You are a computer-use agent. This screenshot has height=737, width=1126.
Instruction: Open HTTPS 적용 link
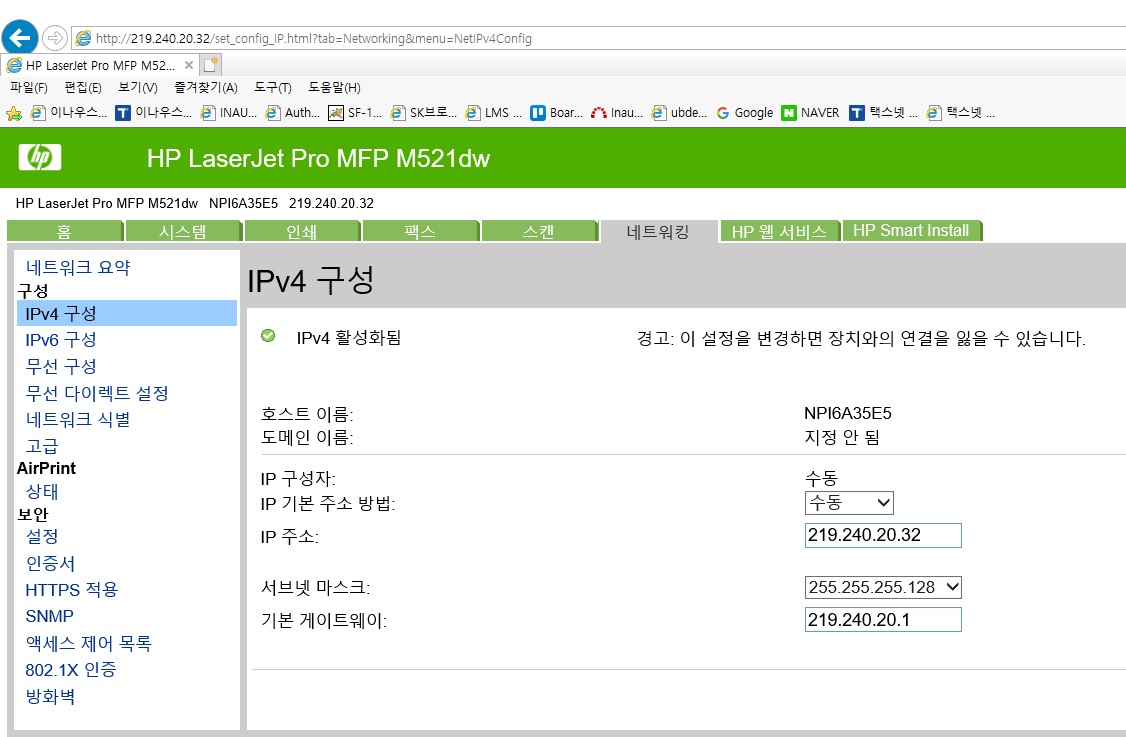(x=72, y=590)
